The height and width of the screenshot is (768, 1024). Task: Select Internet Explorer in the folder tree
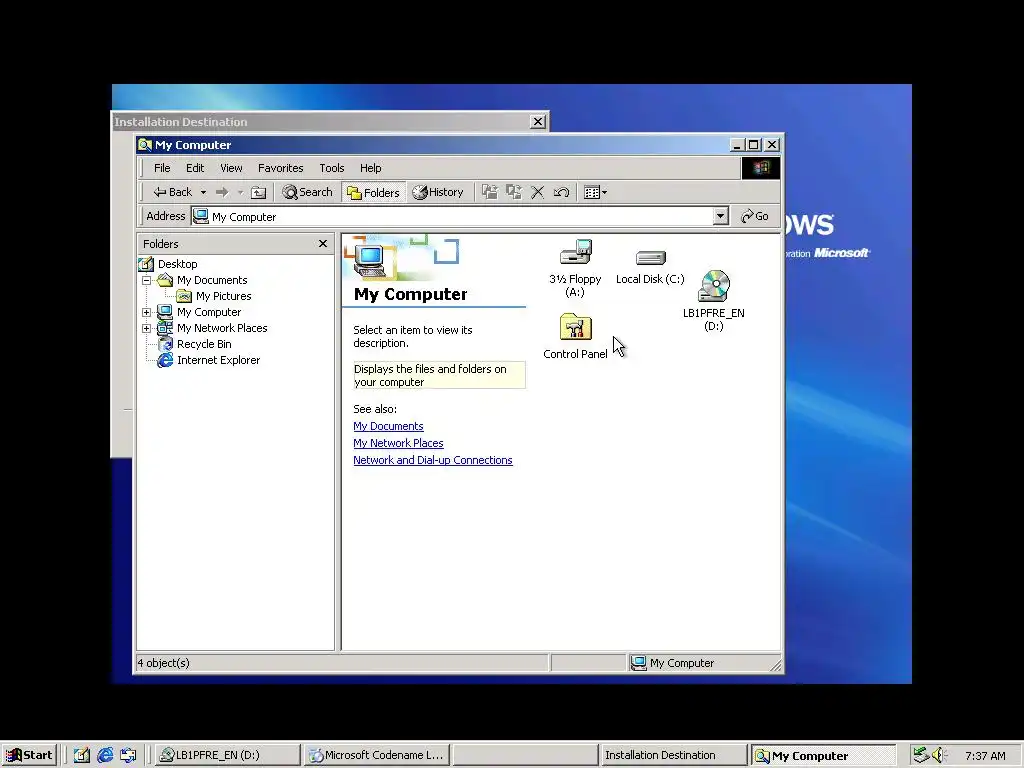tap(218, 360)
